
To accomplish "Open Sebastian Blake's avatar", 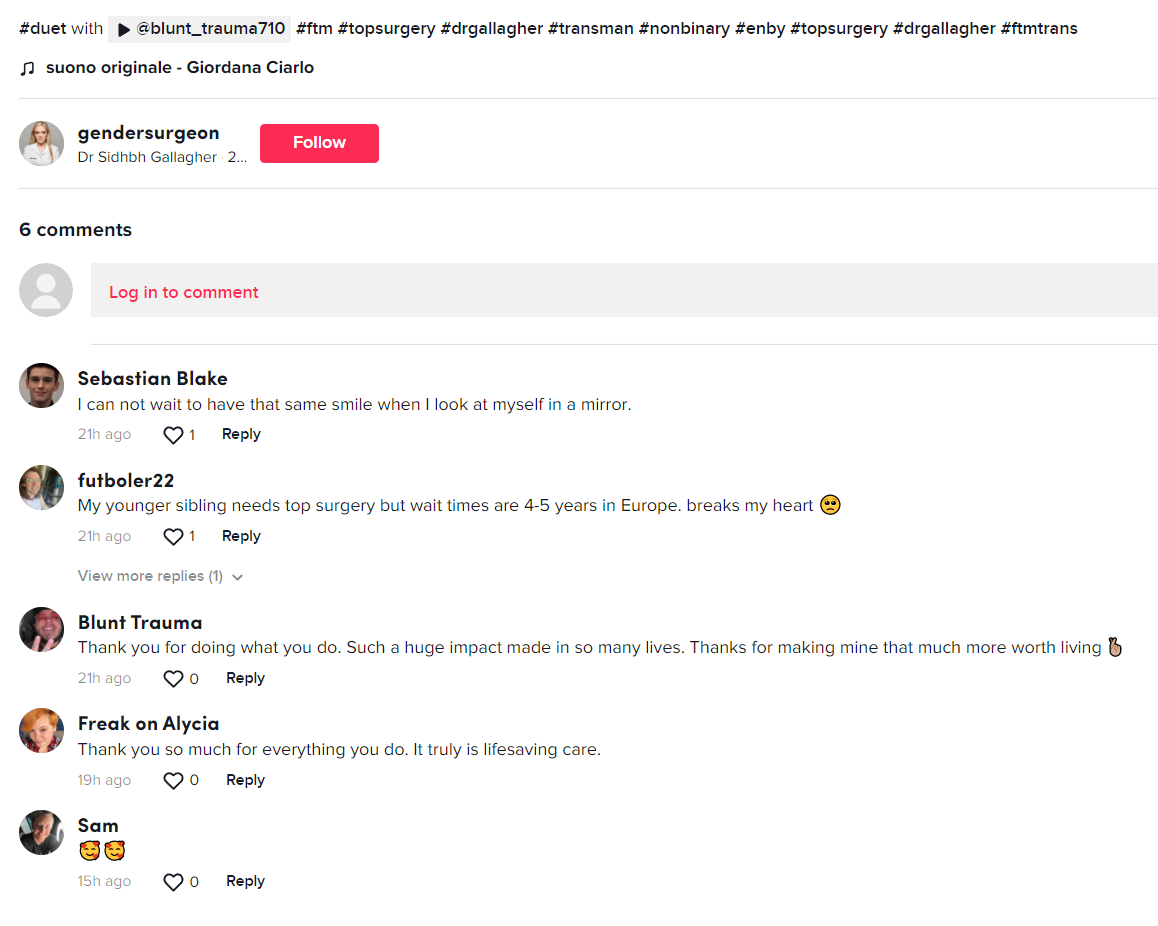I will pos(41,385).
